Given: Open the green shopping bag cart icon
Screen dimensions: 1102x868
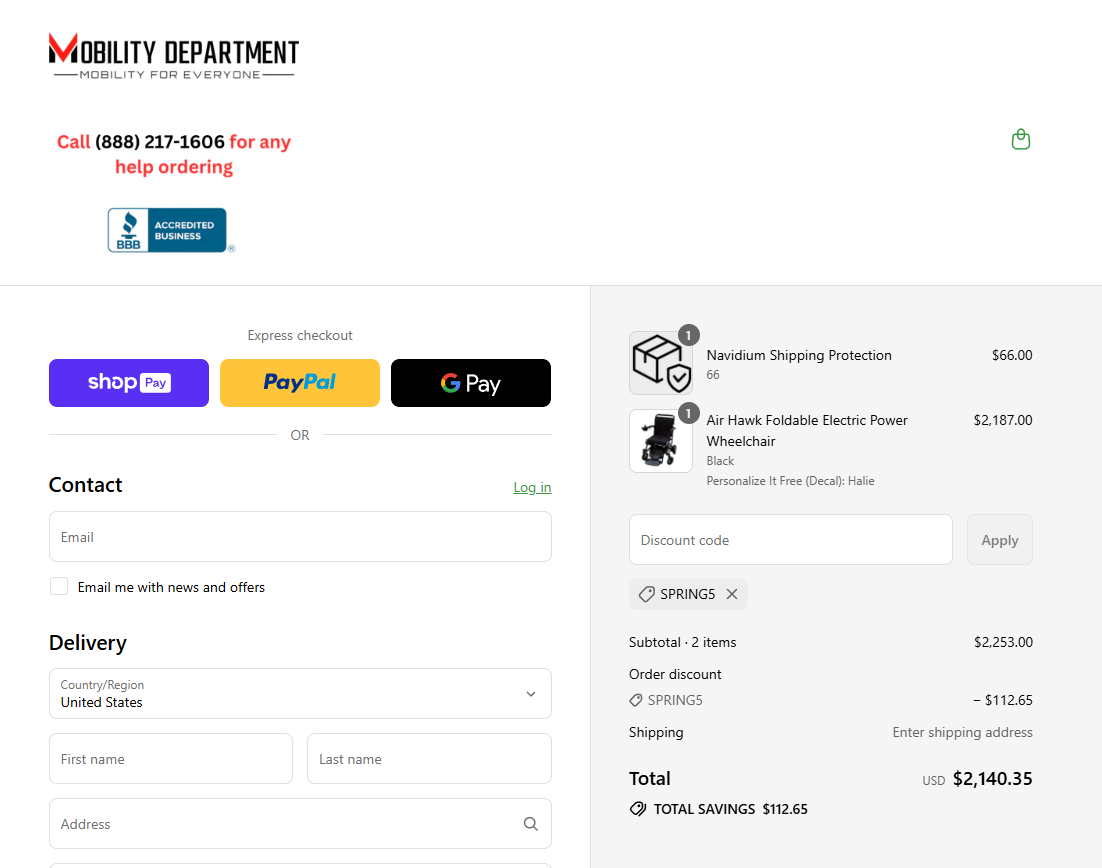Looking at the screenshot, I should coord(1020,139).
